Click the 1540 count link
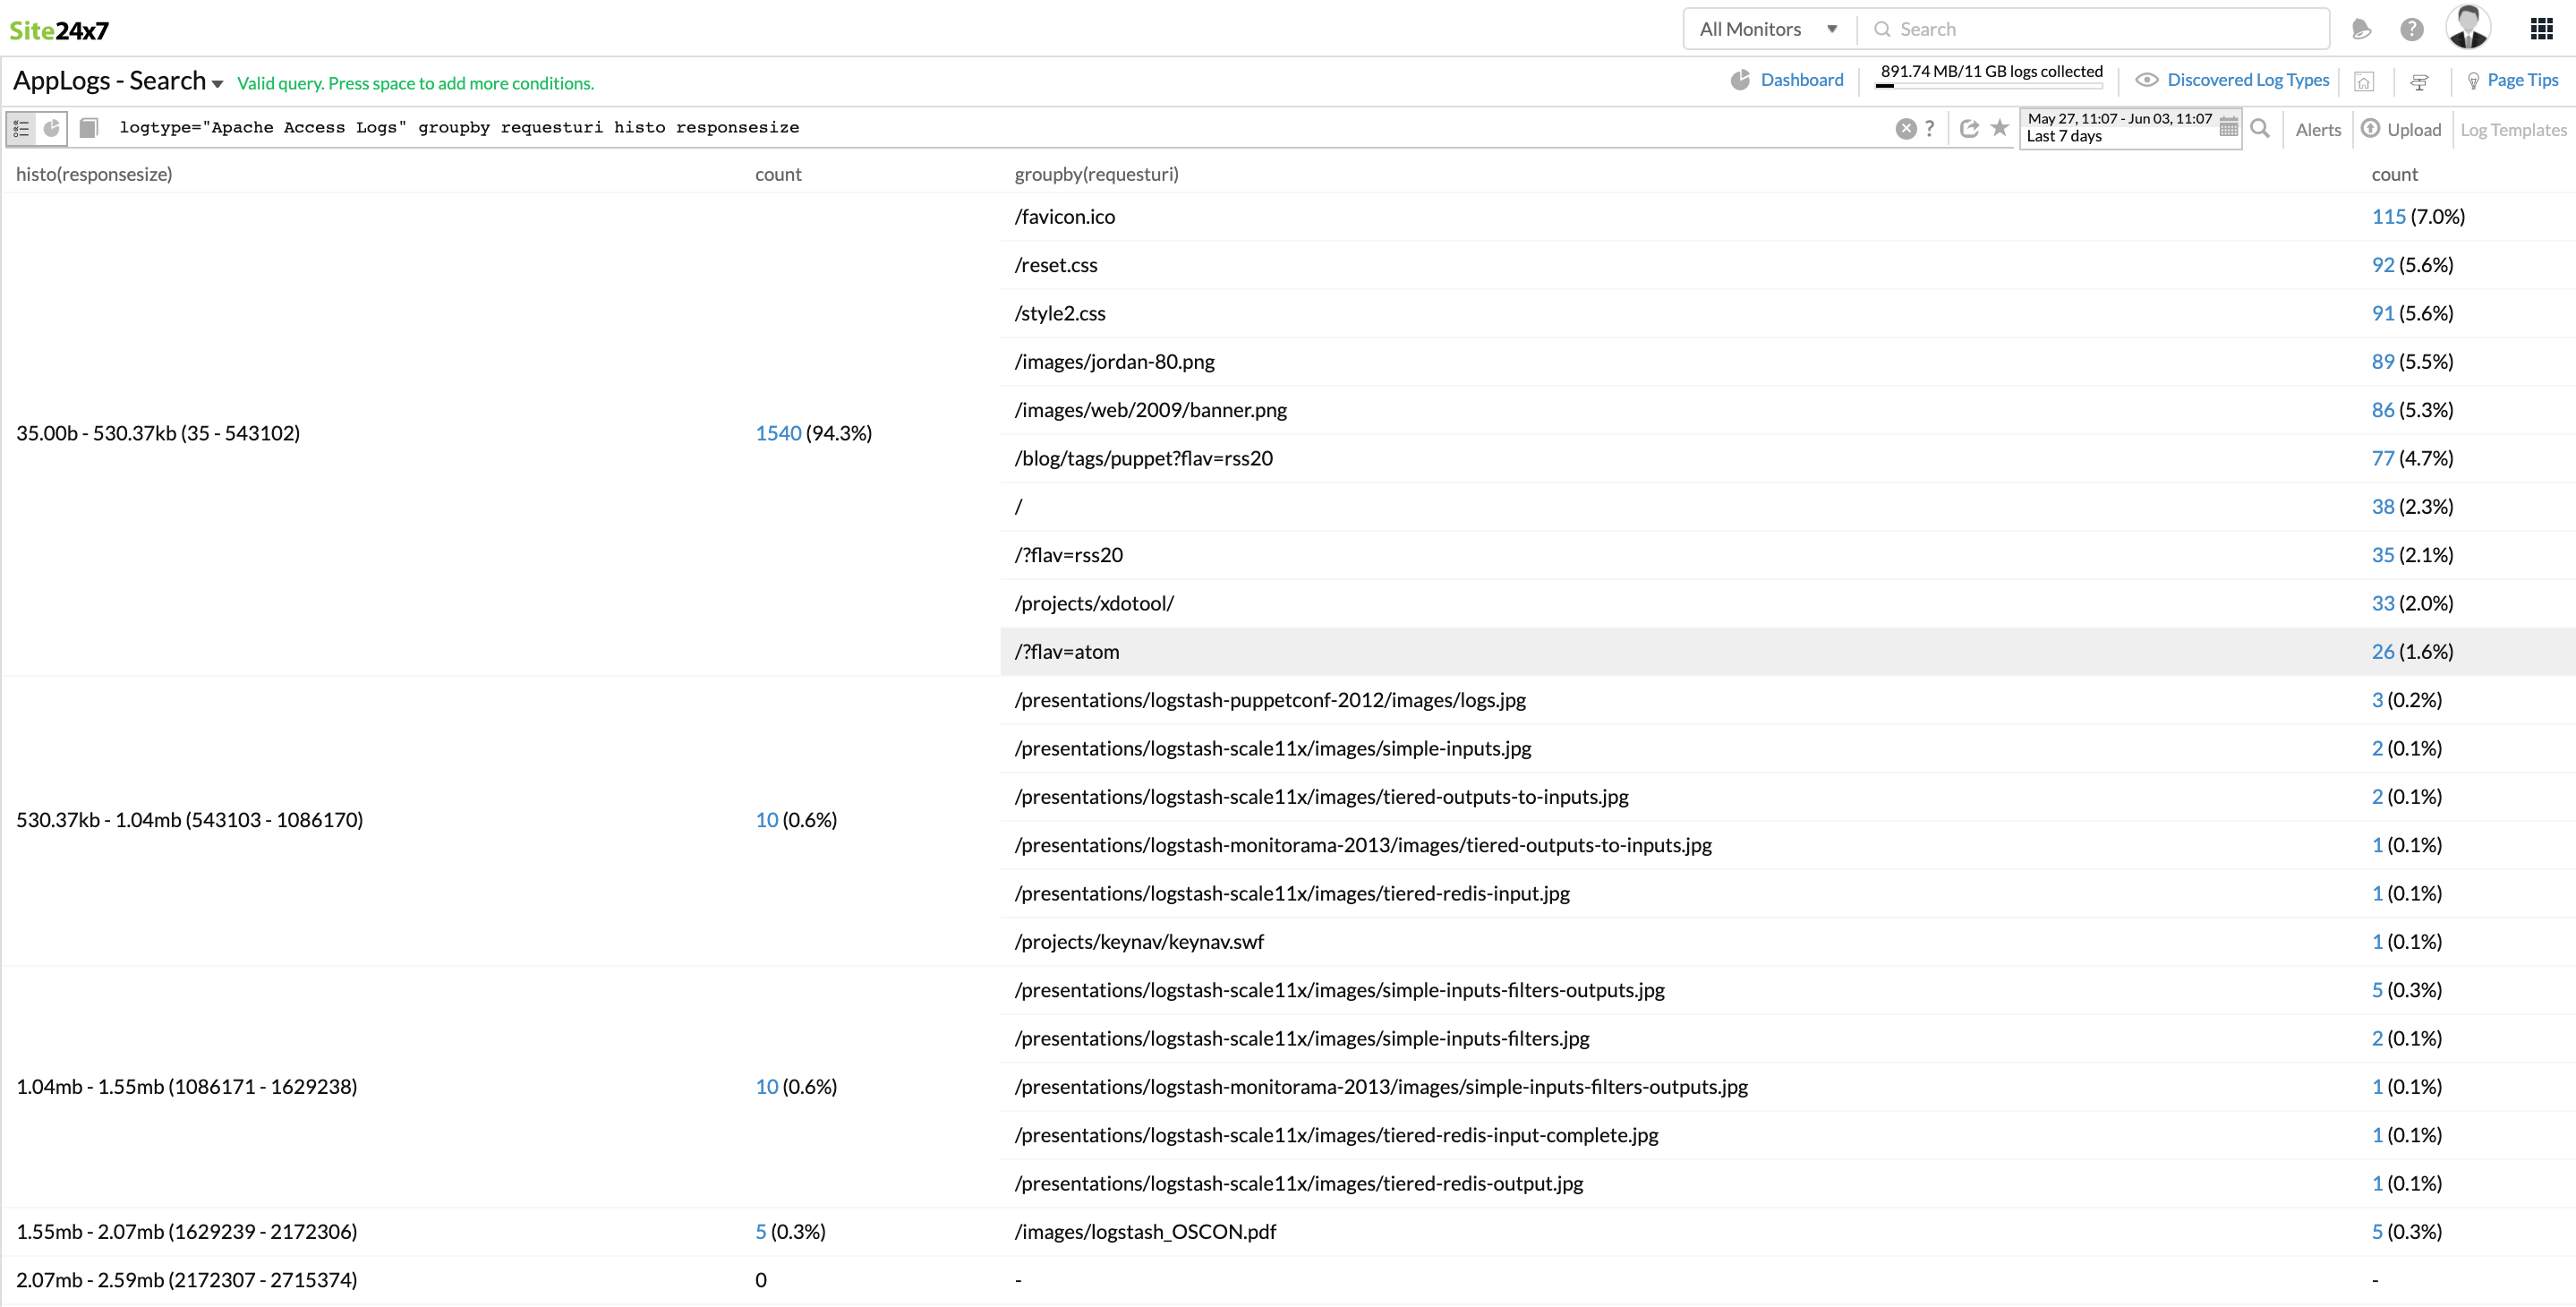 (778, 433)
